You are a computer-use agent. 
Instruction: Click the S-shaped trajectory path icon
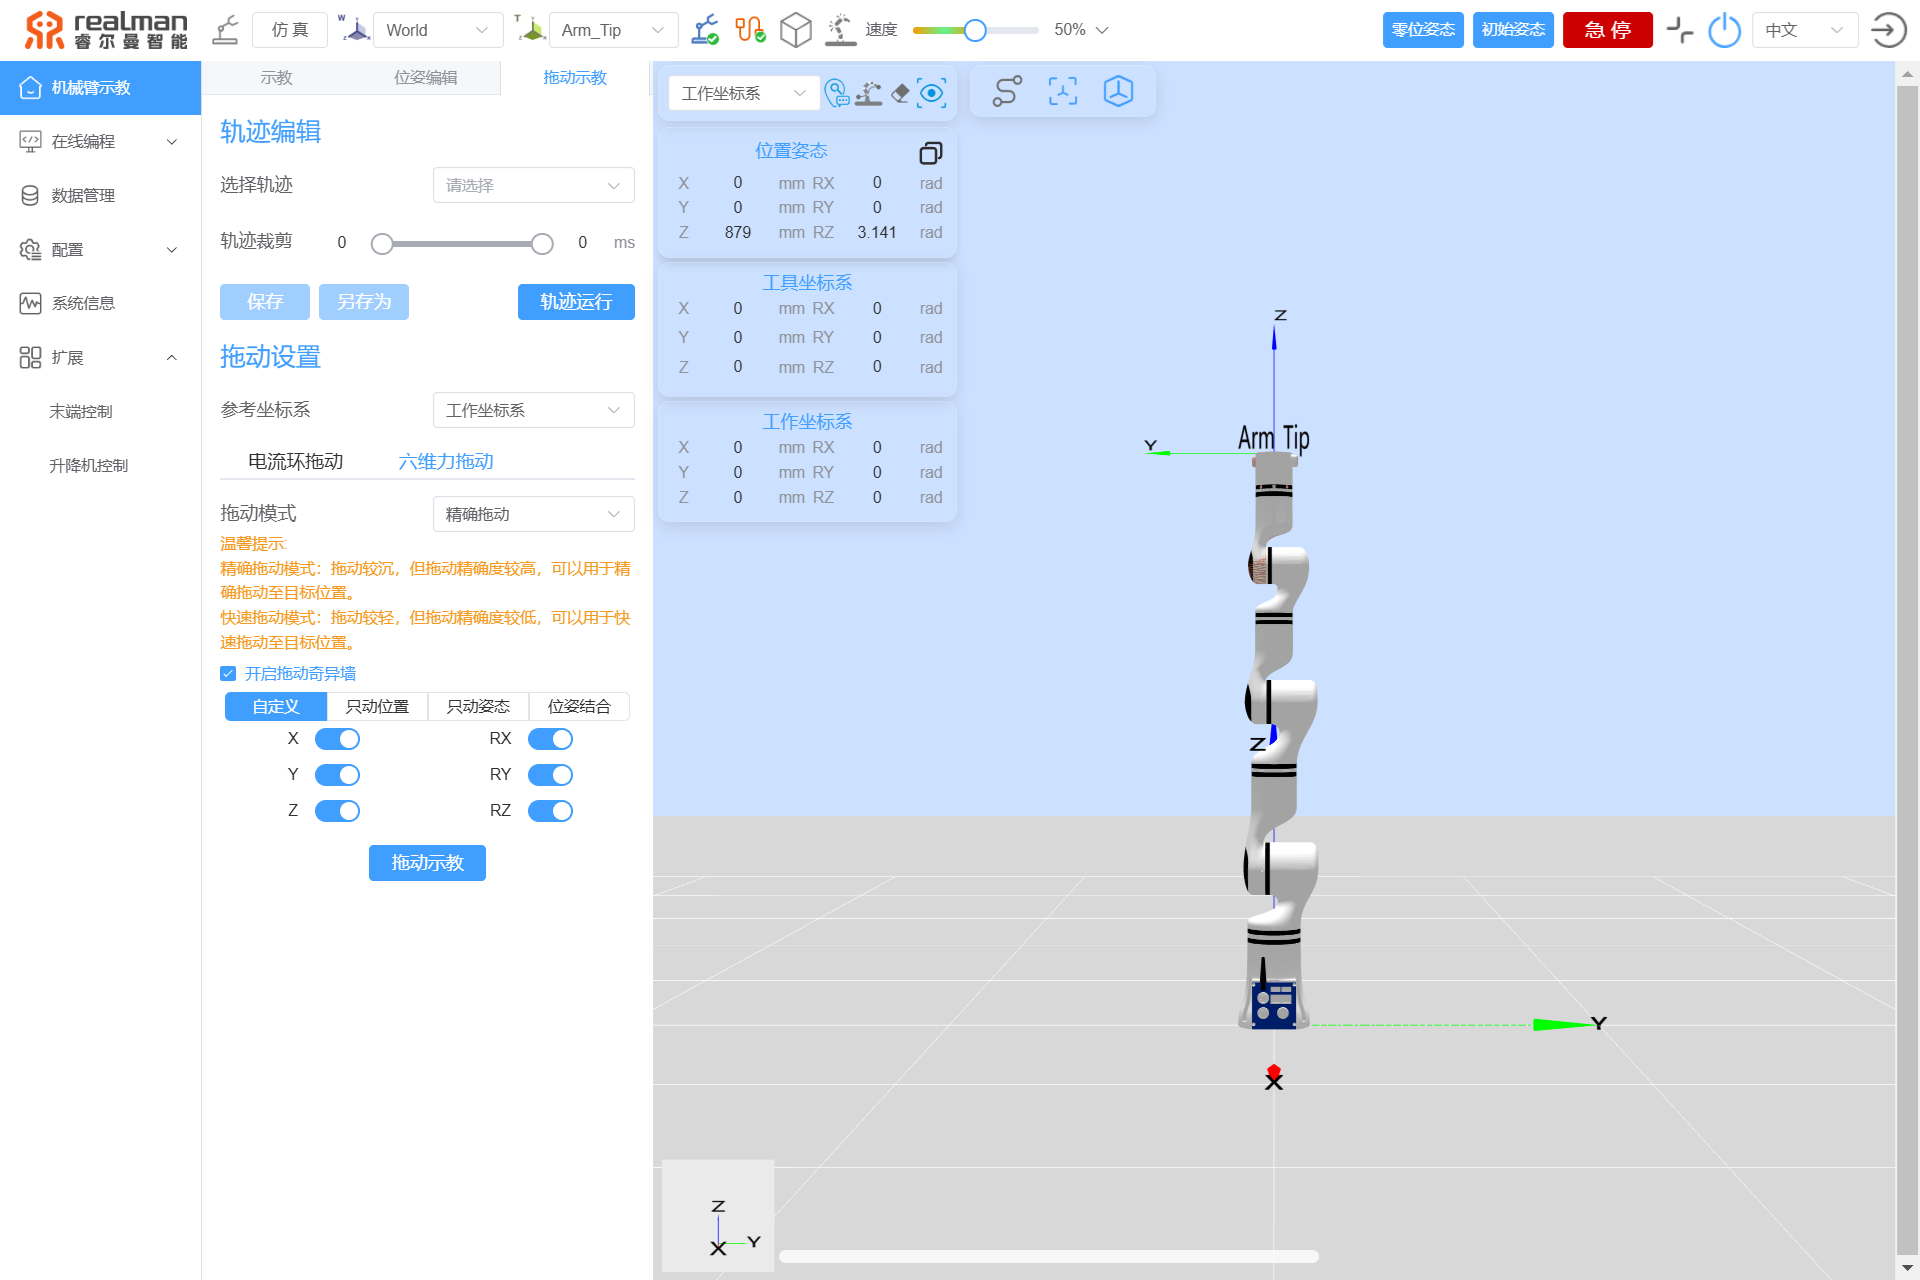1007,92
